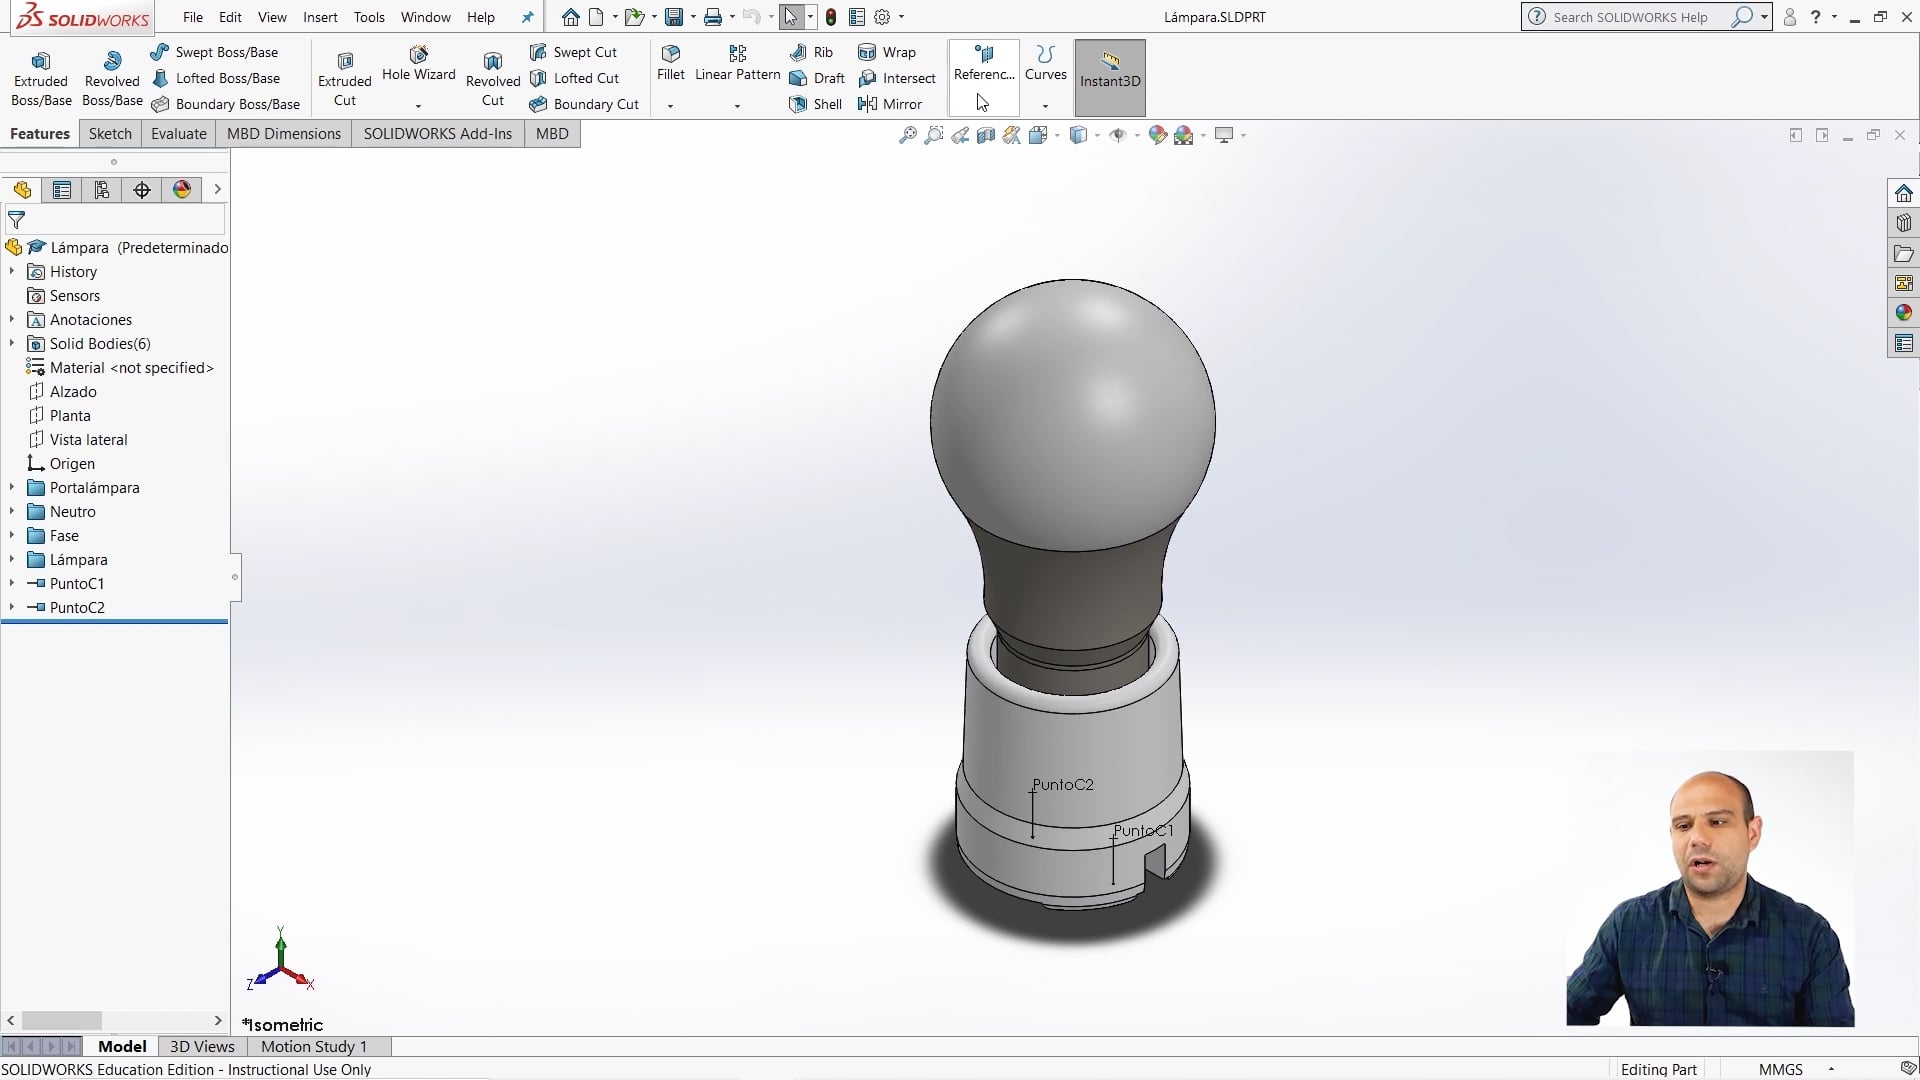Open the SOLIDWORKS Add-Ins tab
This screenshot has height=1080, width=1920.
tap(437, 133)
